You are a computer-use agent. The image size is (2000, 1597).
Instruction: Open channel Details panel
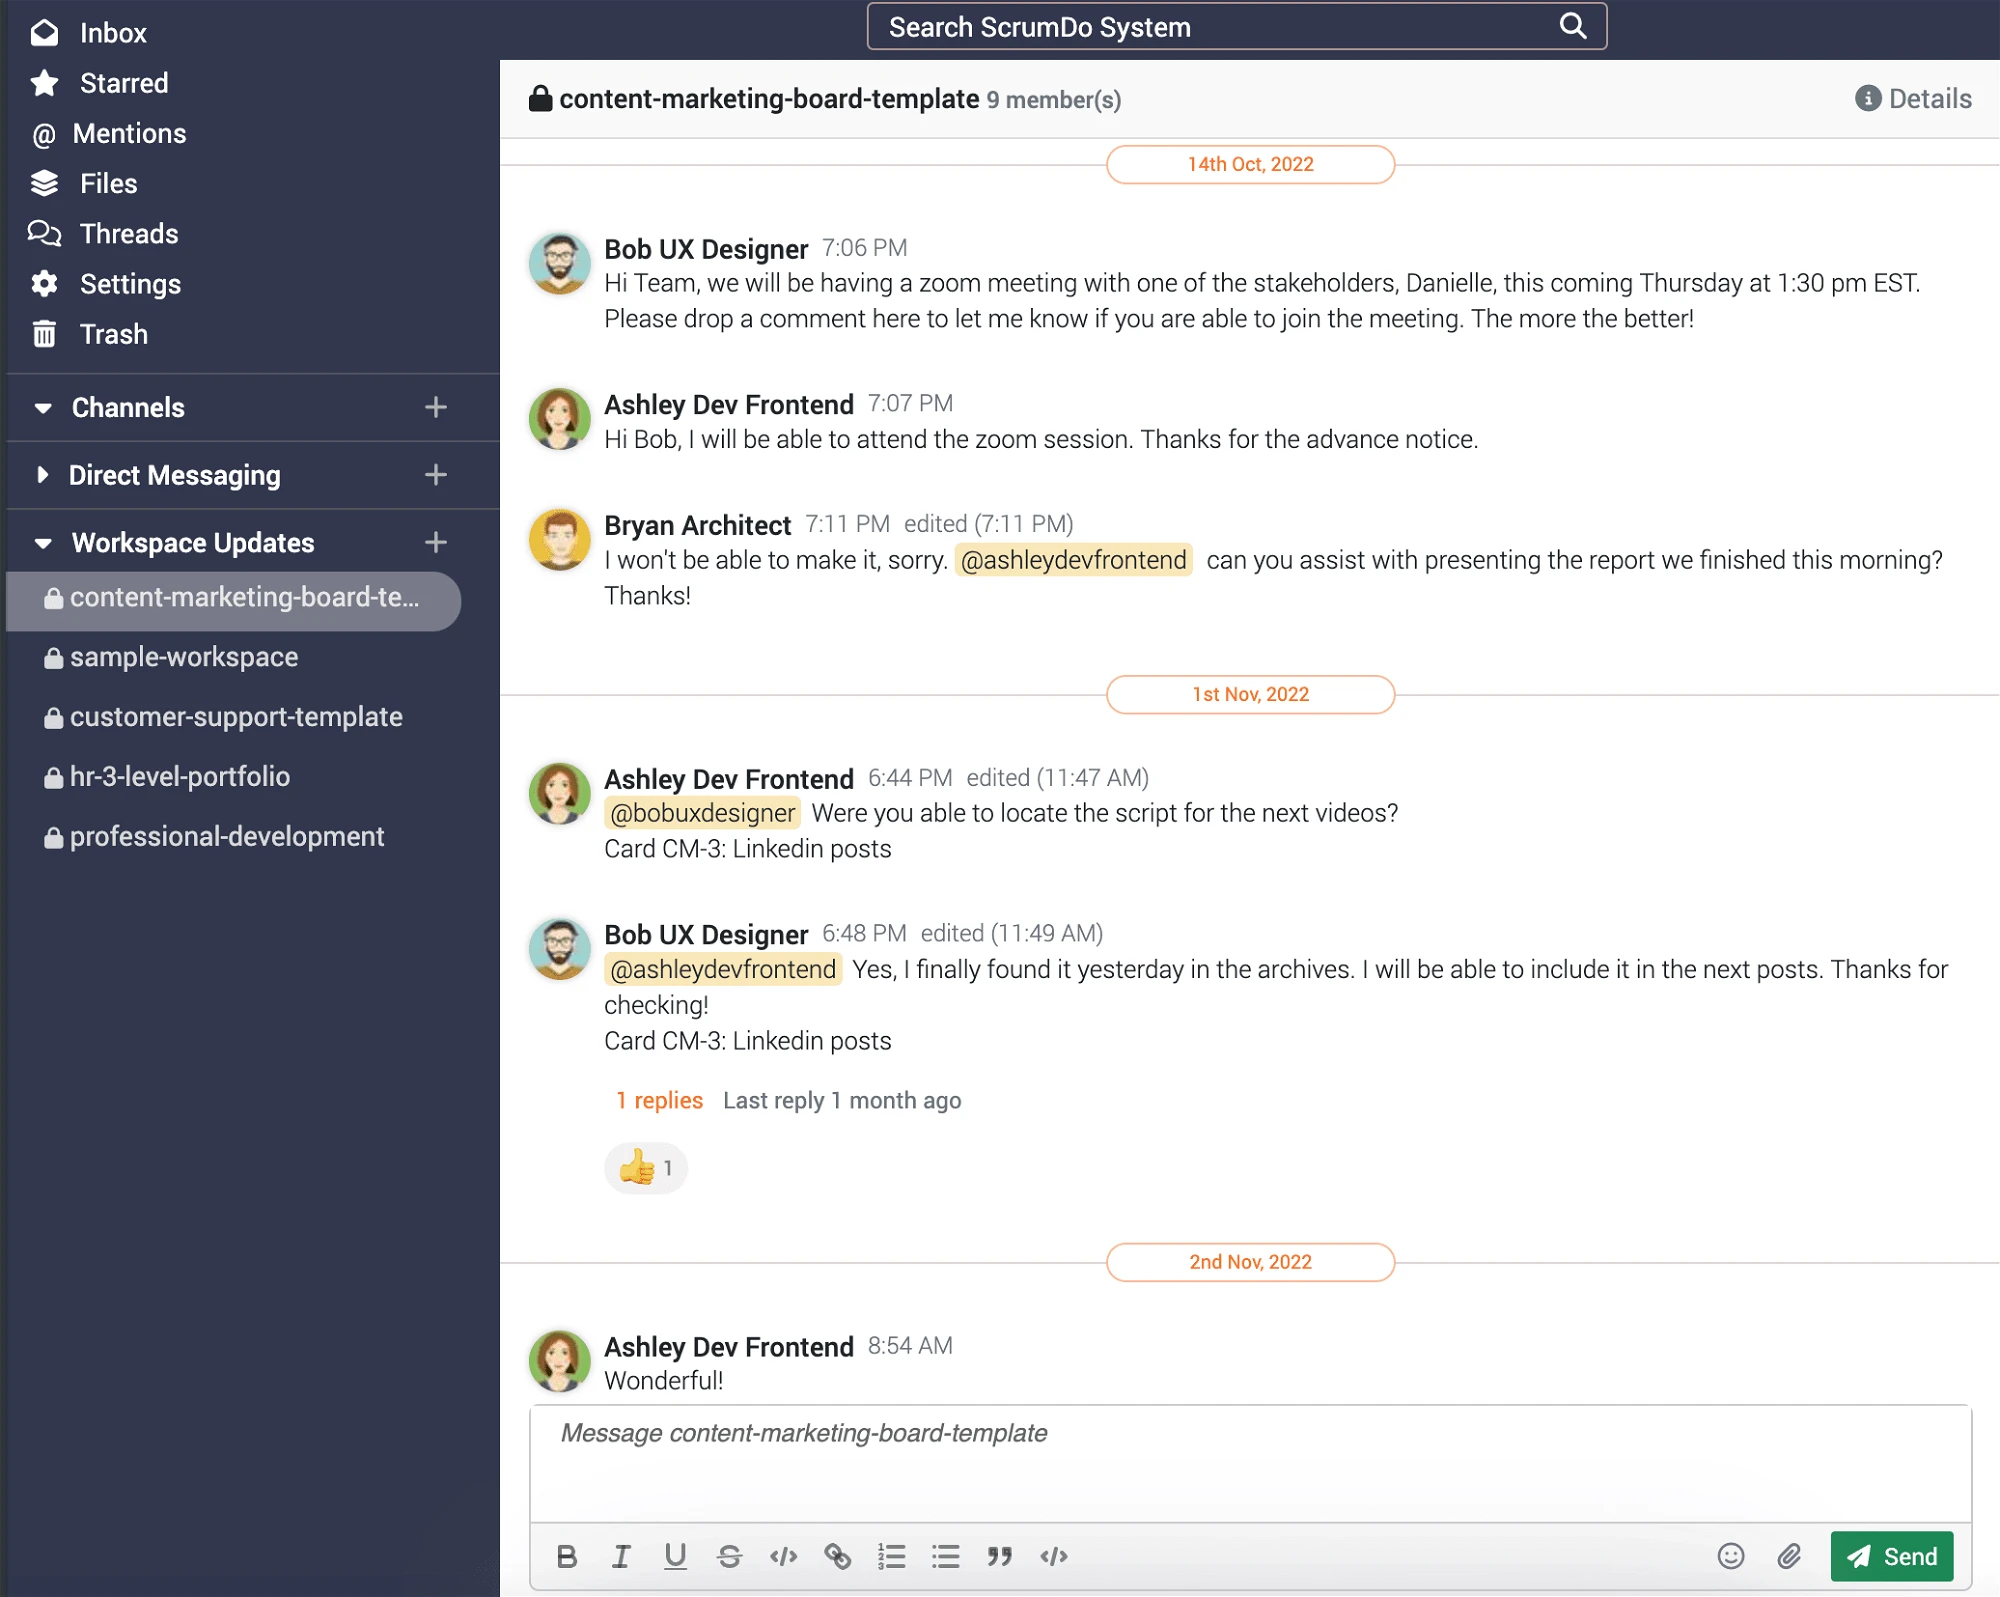[x=1913, y=99]
